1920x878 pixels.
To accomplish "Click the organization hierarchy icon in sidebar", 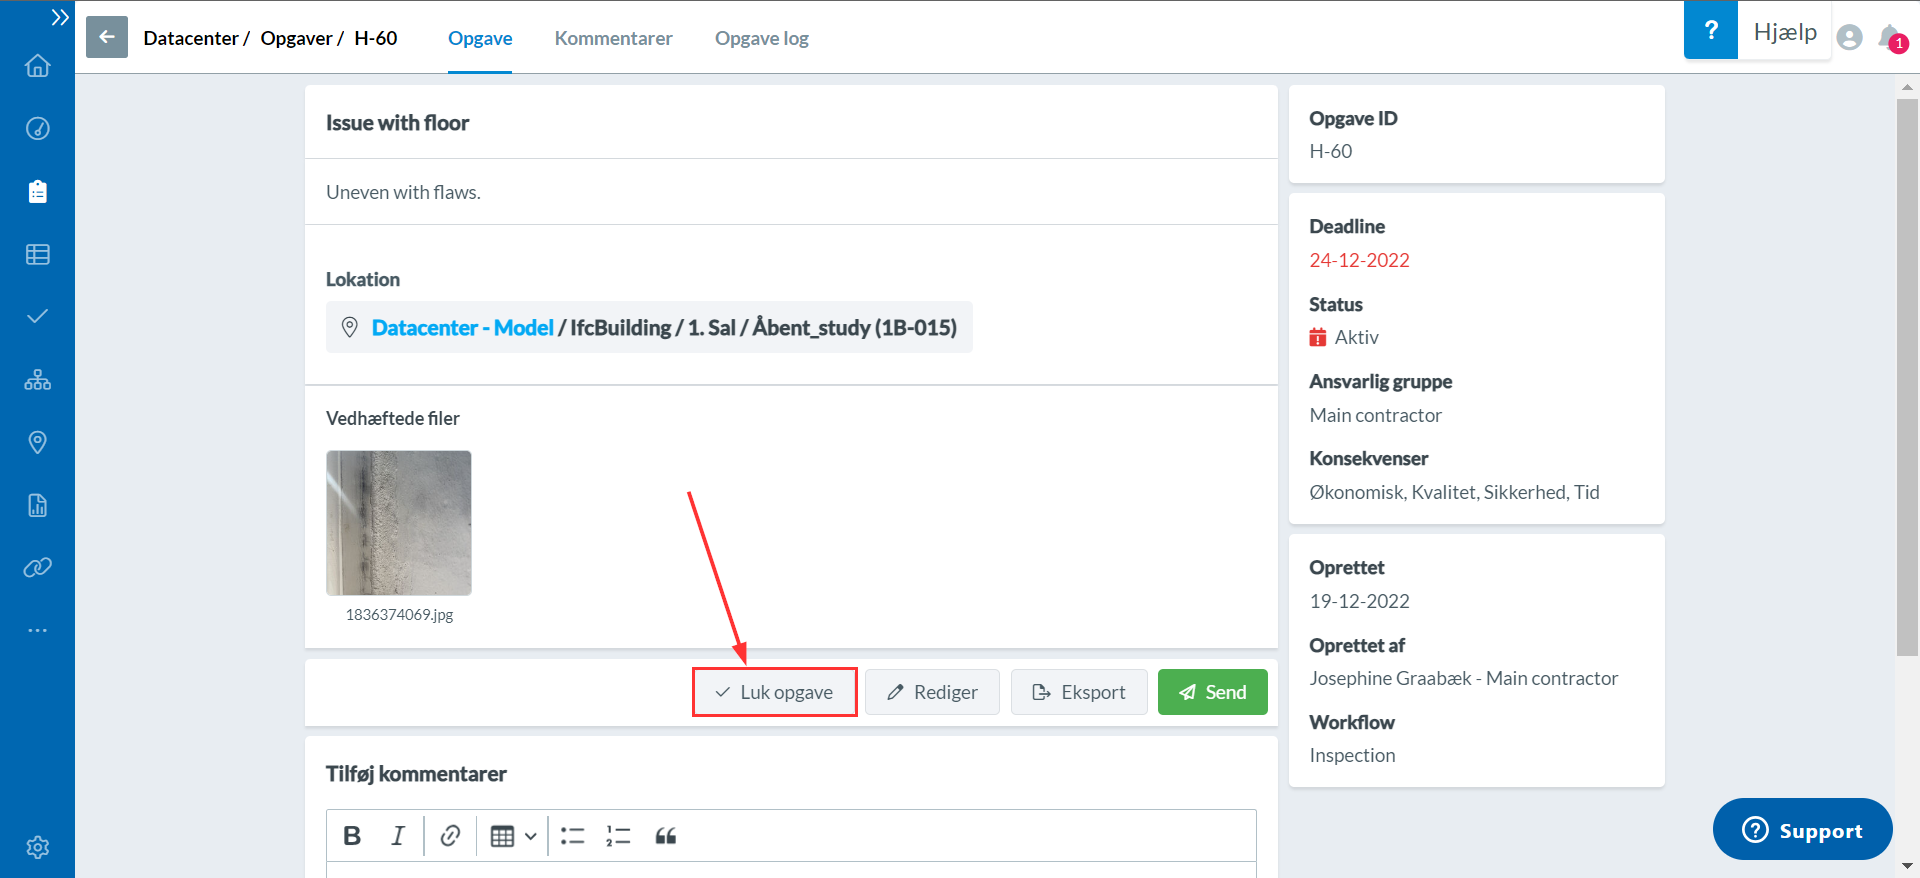I will point(37,380).
